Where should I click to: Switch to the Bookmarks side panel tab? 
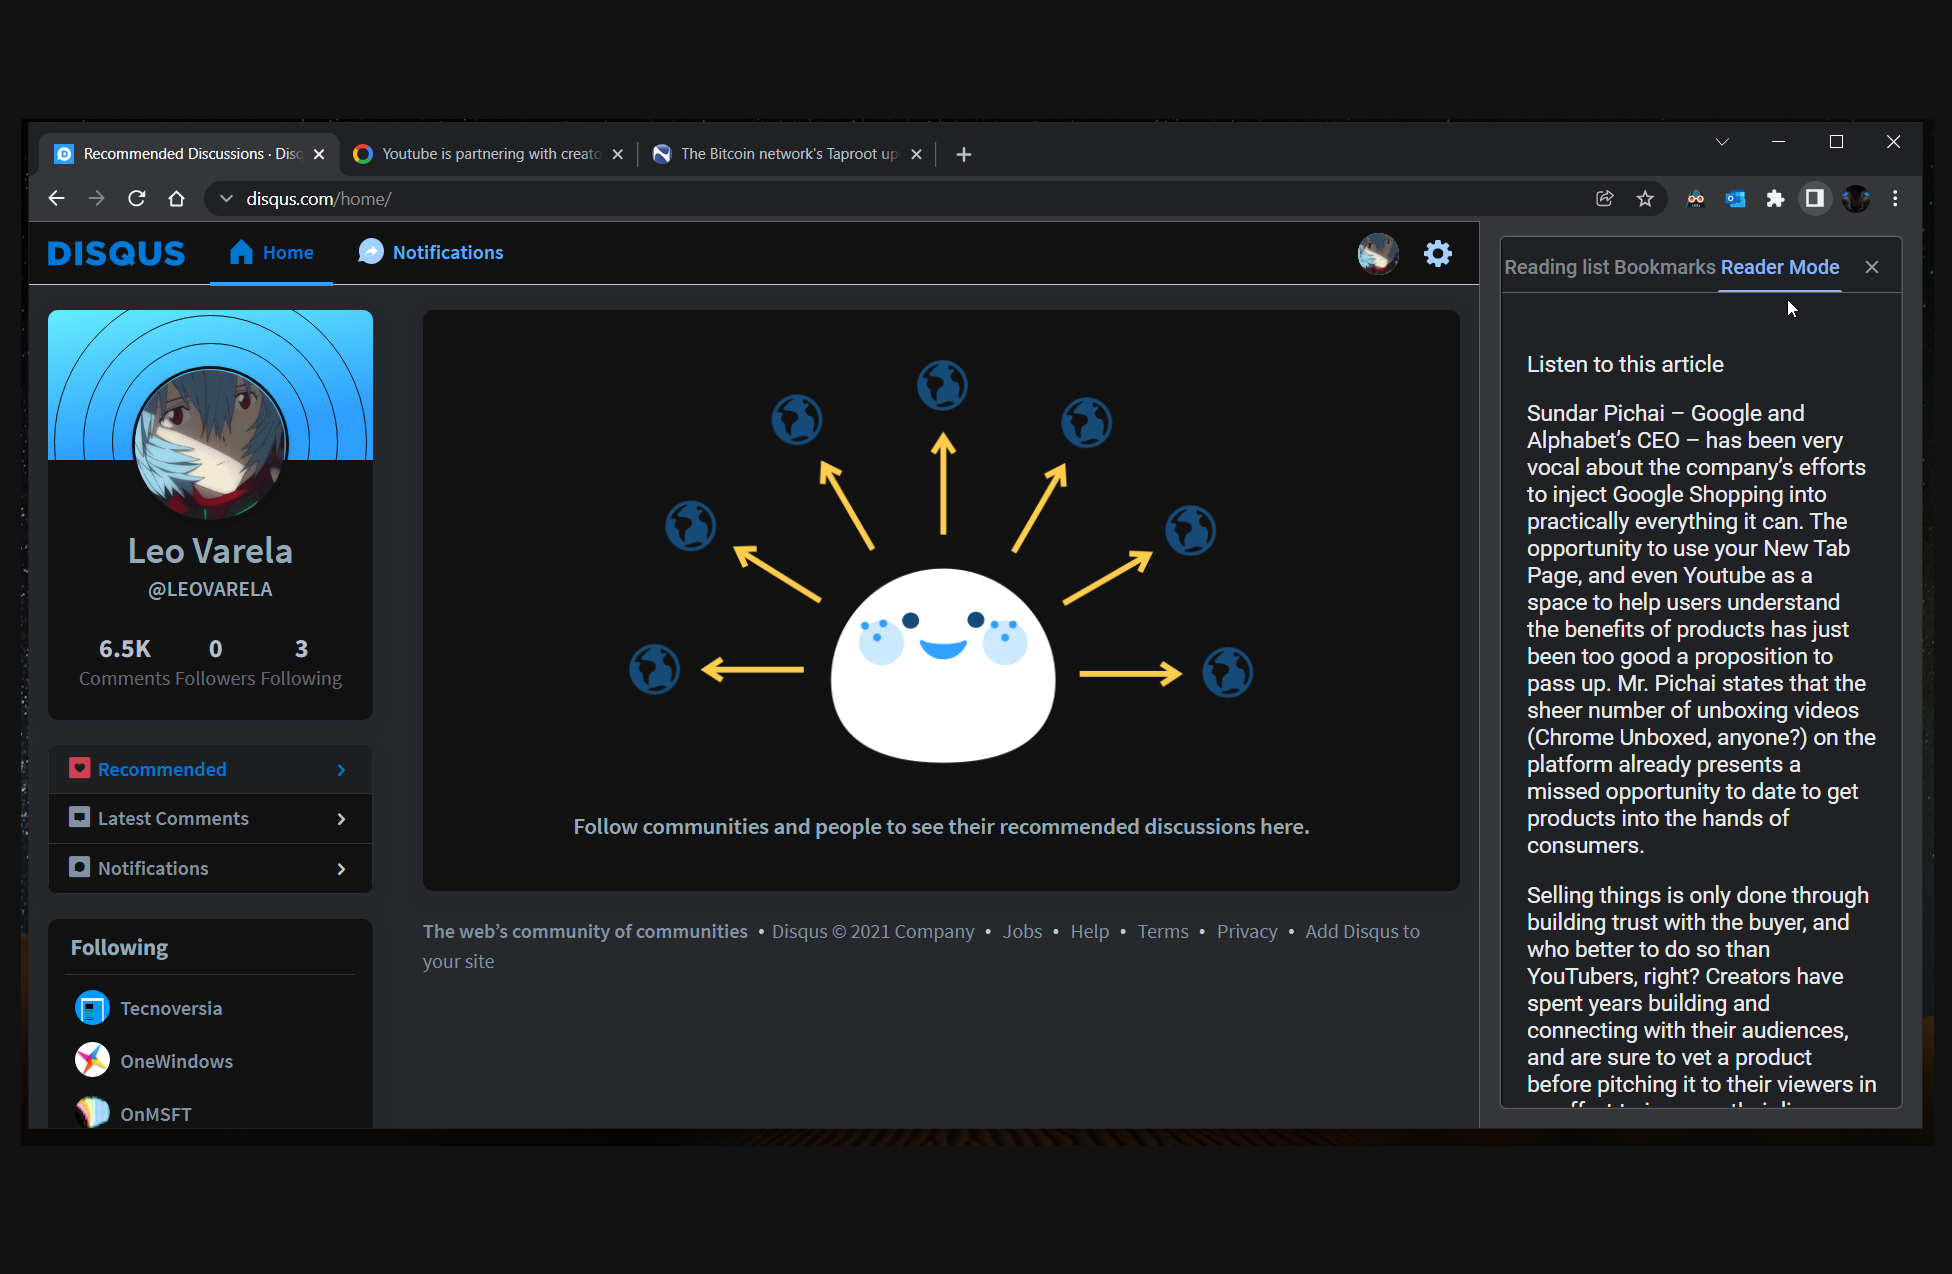tap(1664, 267)
